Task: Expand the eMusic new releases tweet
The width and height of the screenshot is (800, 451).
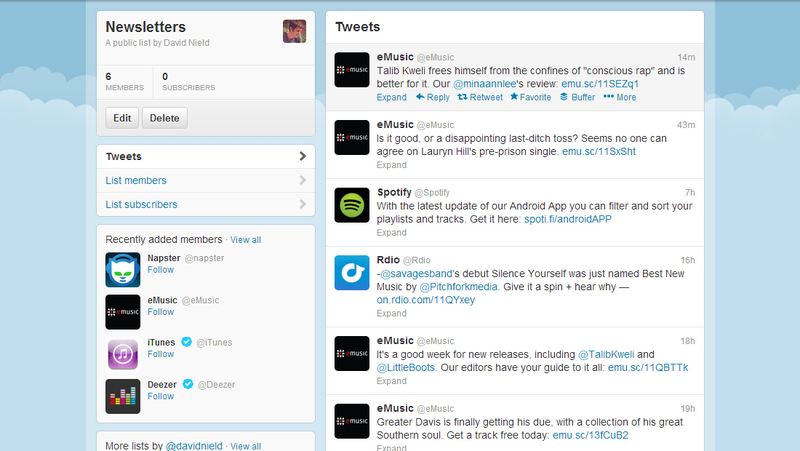Action: point(392,381)
